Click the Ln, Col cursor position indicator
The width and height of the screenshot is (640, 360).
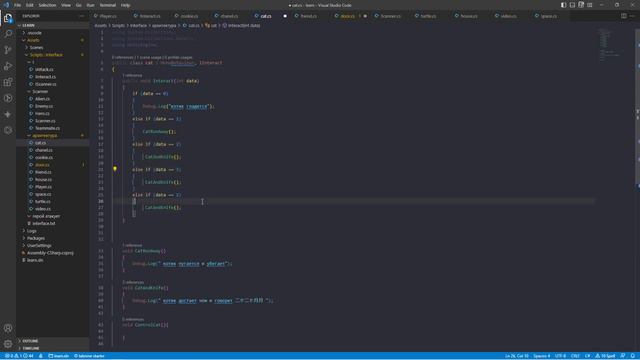pos(517,356)
